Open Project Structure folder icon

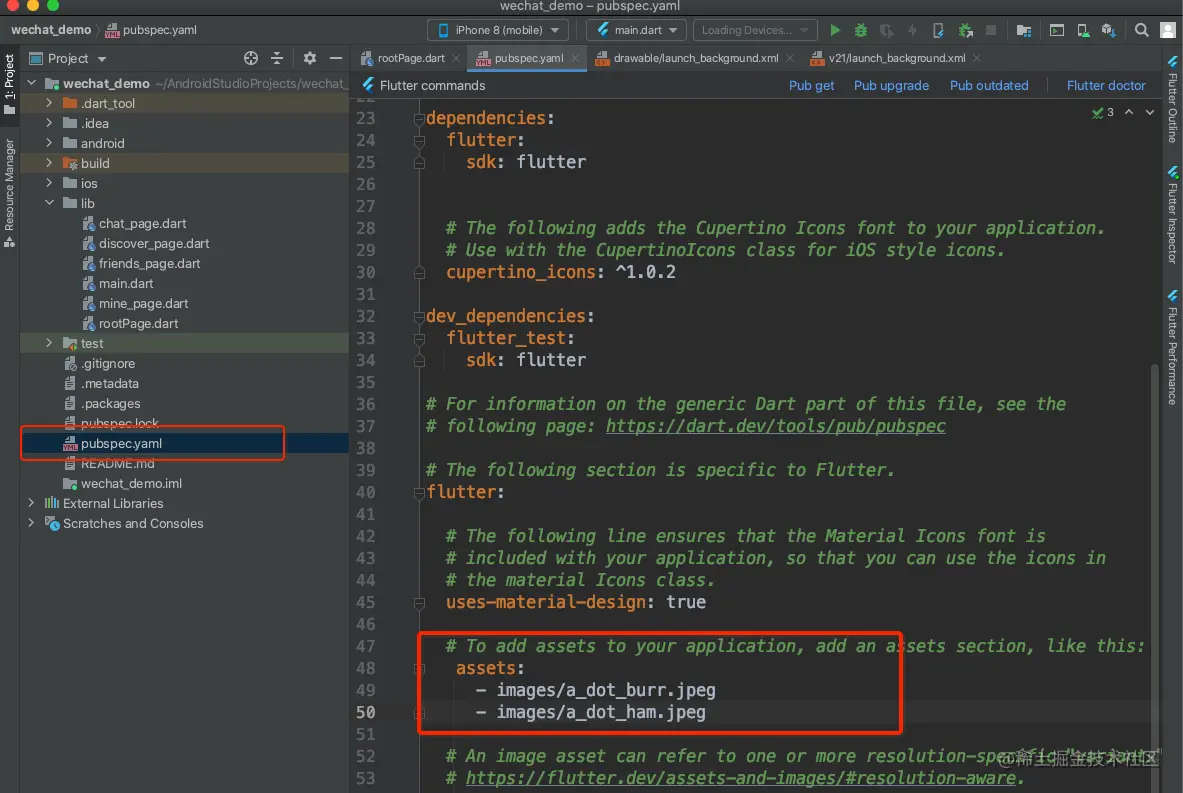[x=1024, y=30]
